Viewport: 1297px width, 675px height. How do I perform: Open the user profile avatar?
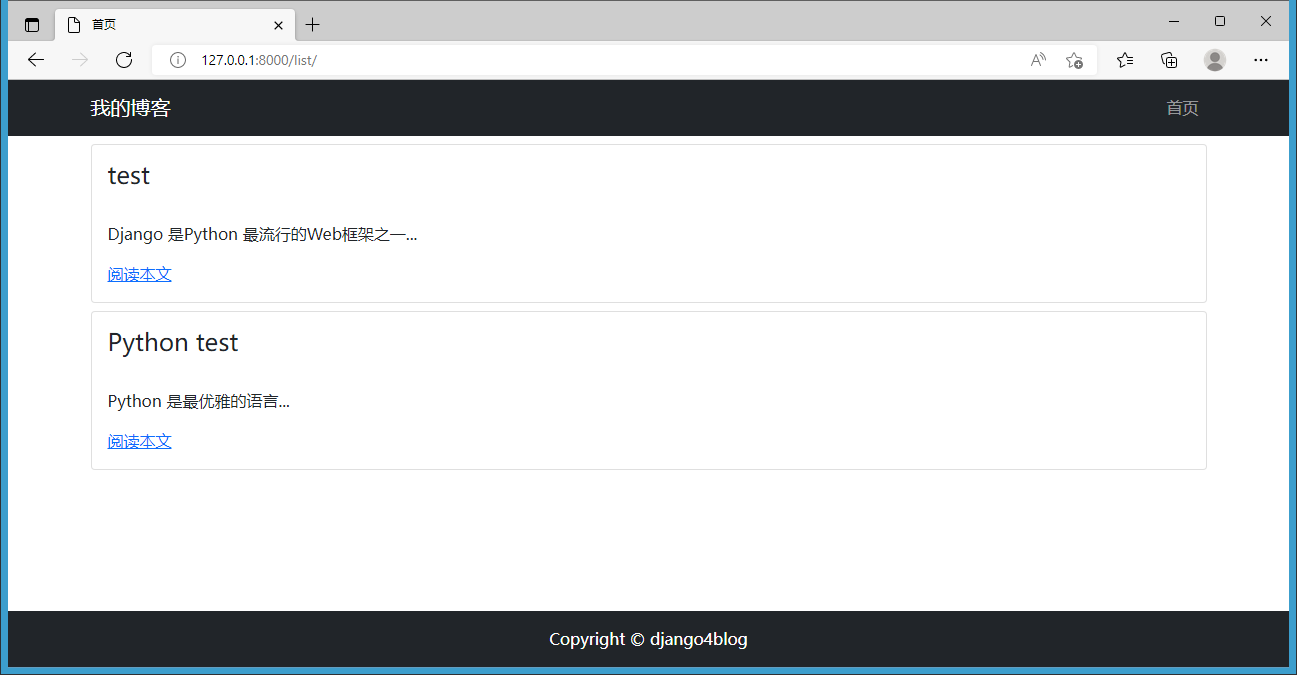click(1215, 60)
